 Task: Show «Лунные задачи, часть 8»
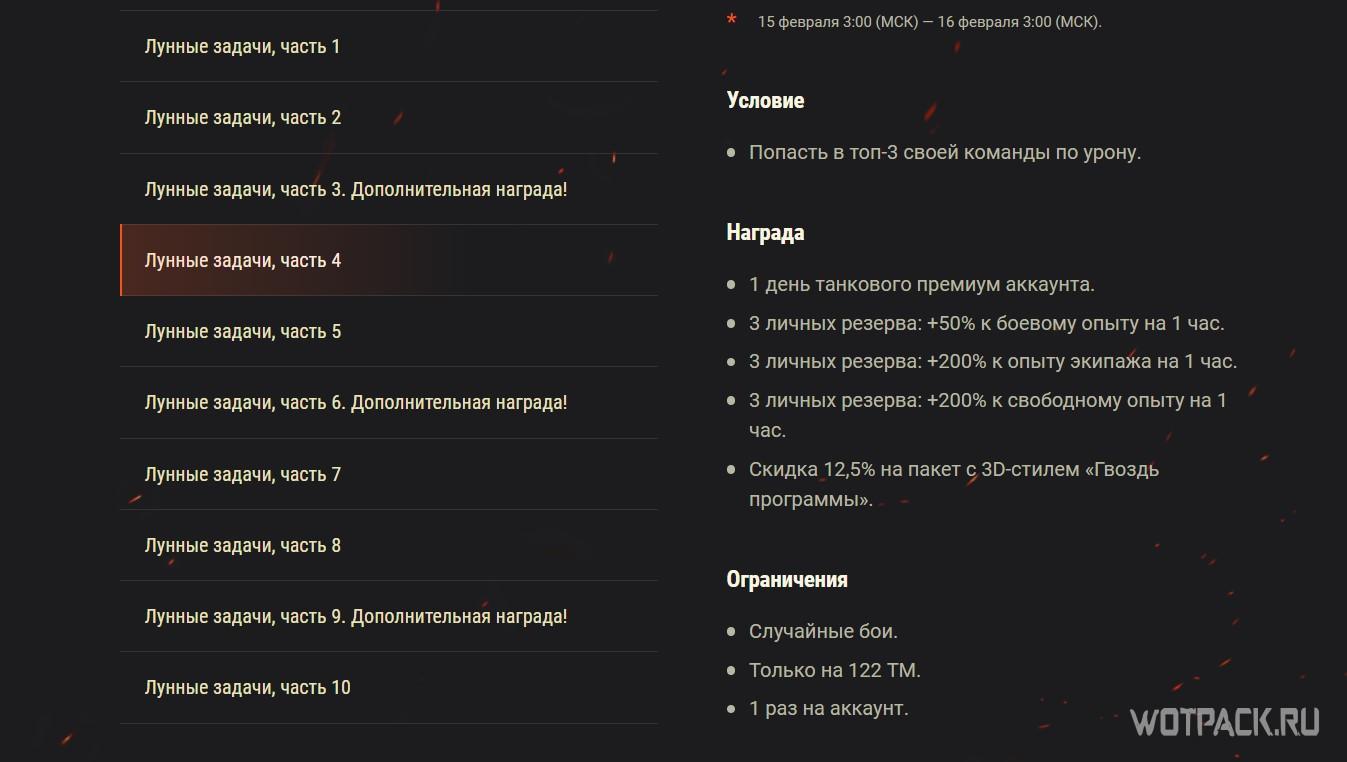[243, 545]
